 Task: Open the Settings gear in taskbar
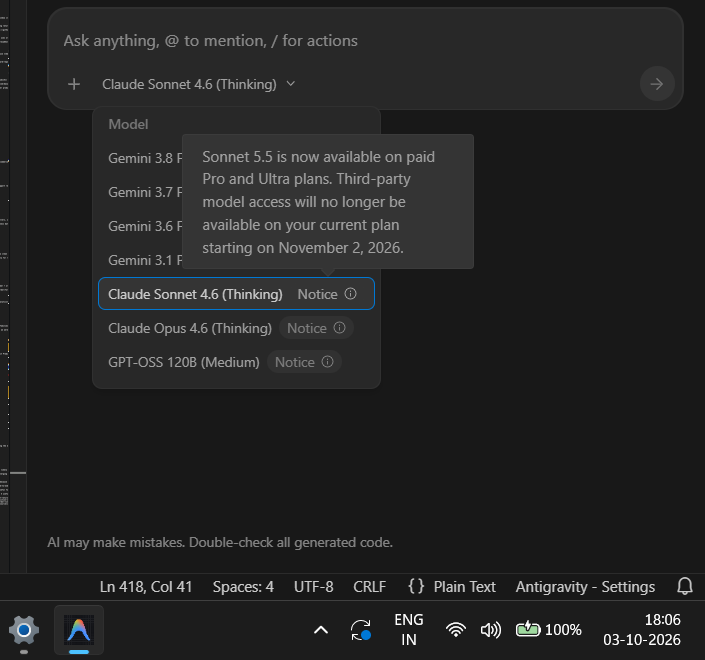24,630
